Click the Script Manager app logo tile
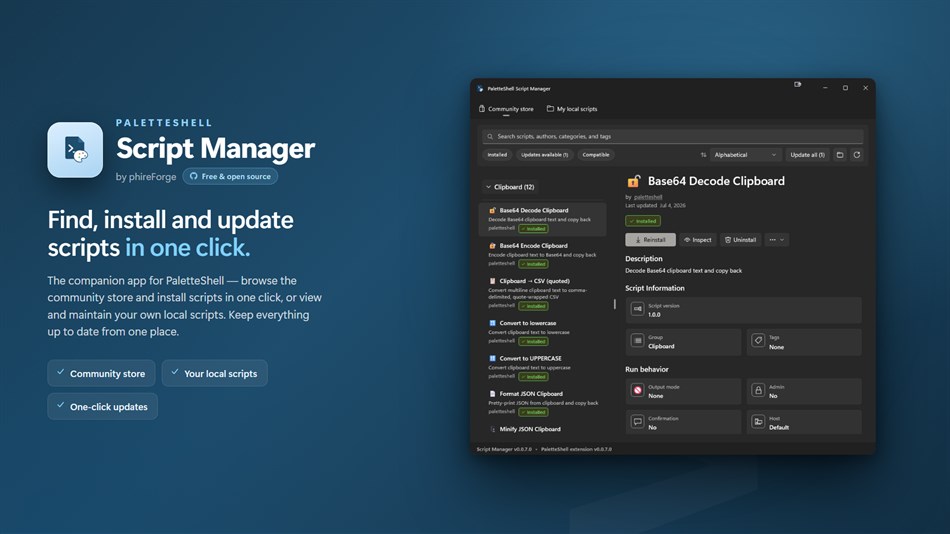This screenshot has width=950, height=534. pos(75,150)
